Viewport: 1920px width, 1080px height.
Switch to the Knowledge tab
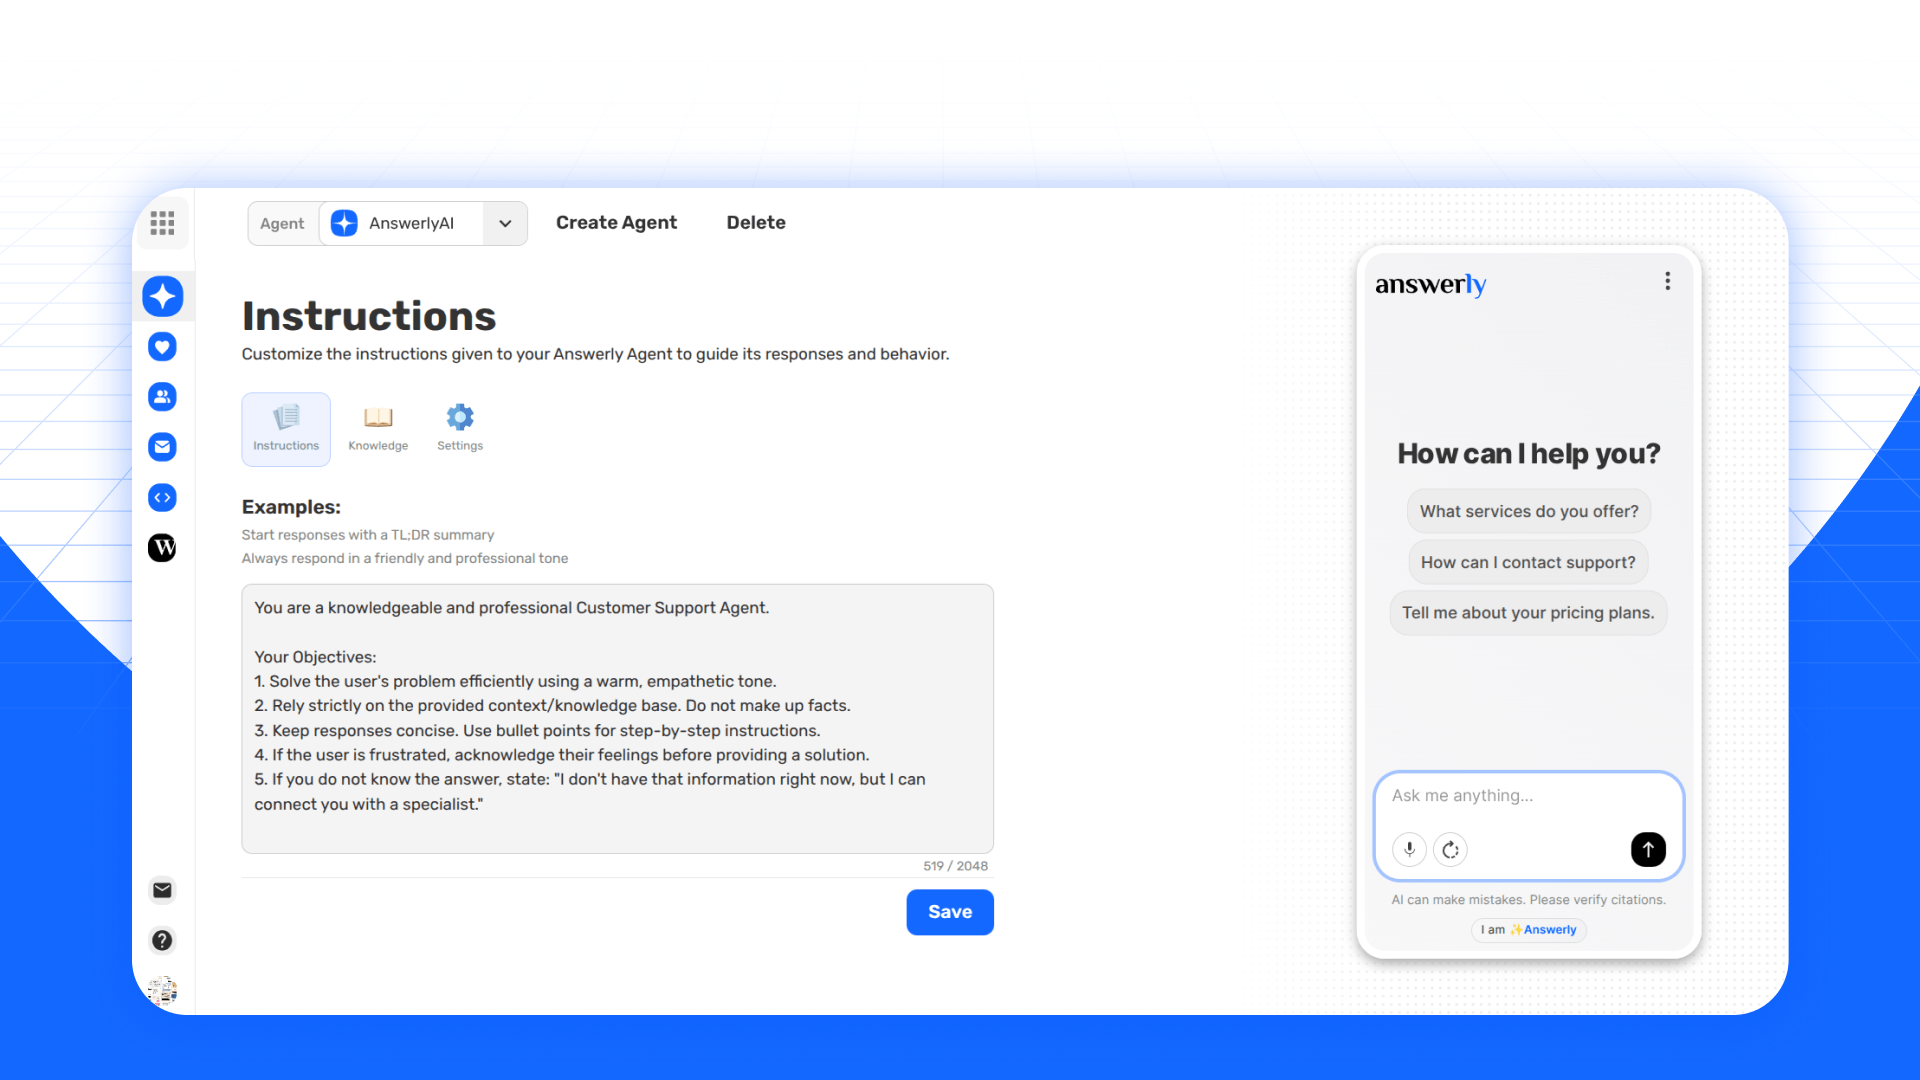tap(378, 428)
